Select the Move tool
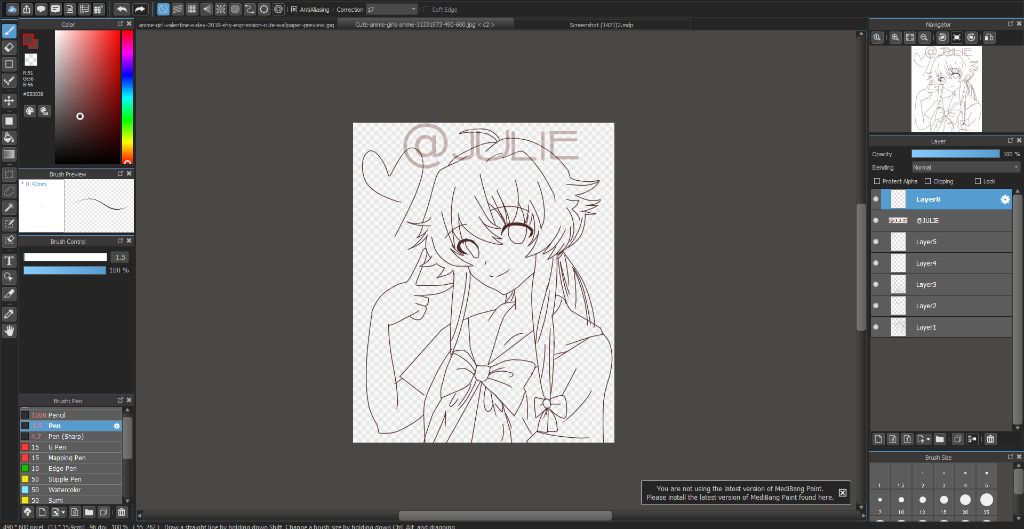 pos(9,101)
